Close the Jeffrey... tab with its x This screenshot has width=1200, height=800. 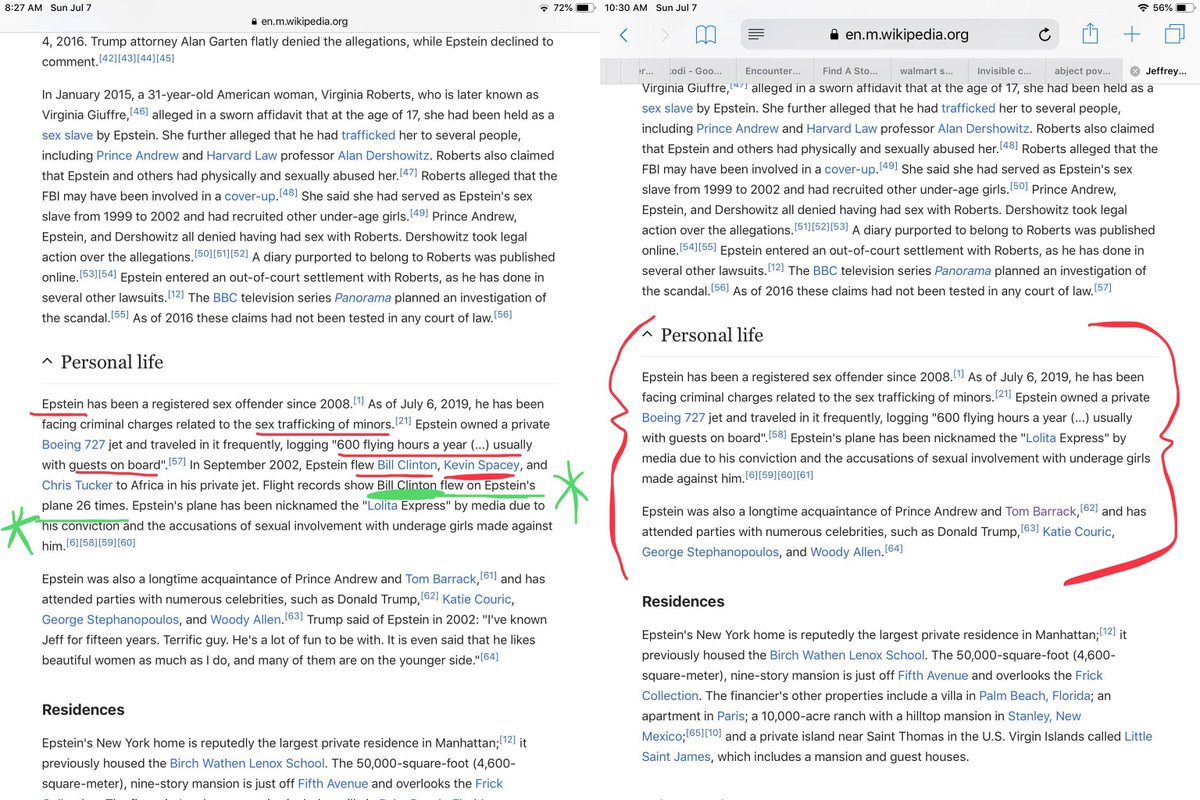click(x=1134, y=71)
